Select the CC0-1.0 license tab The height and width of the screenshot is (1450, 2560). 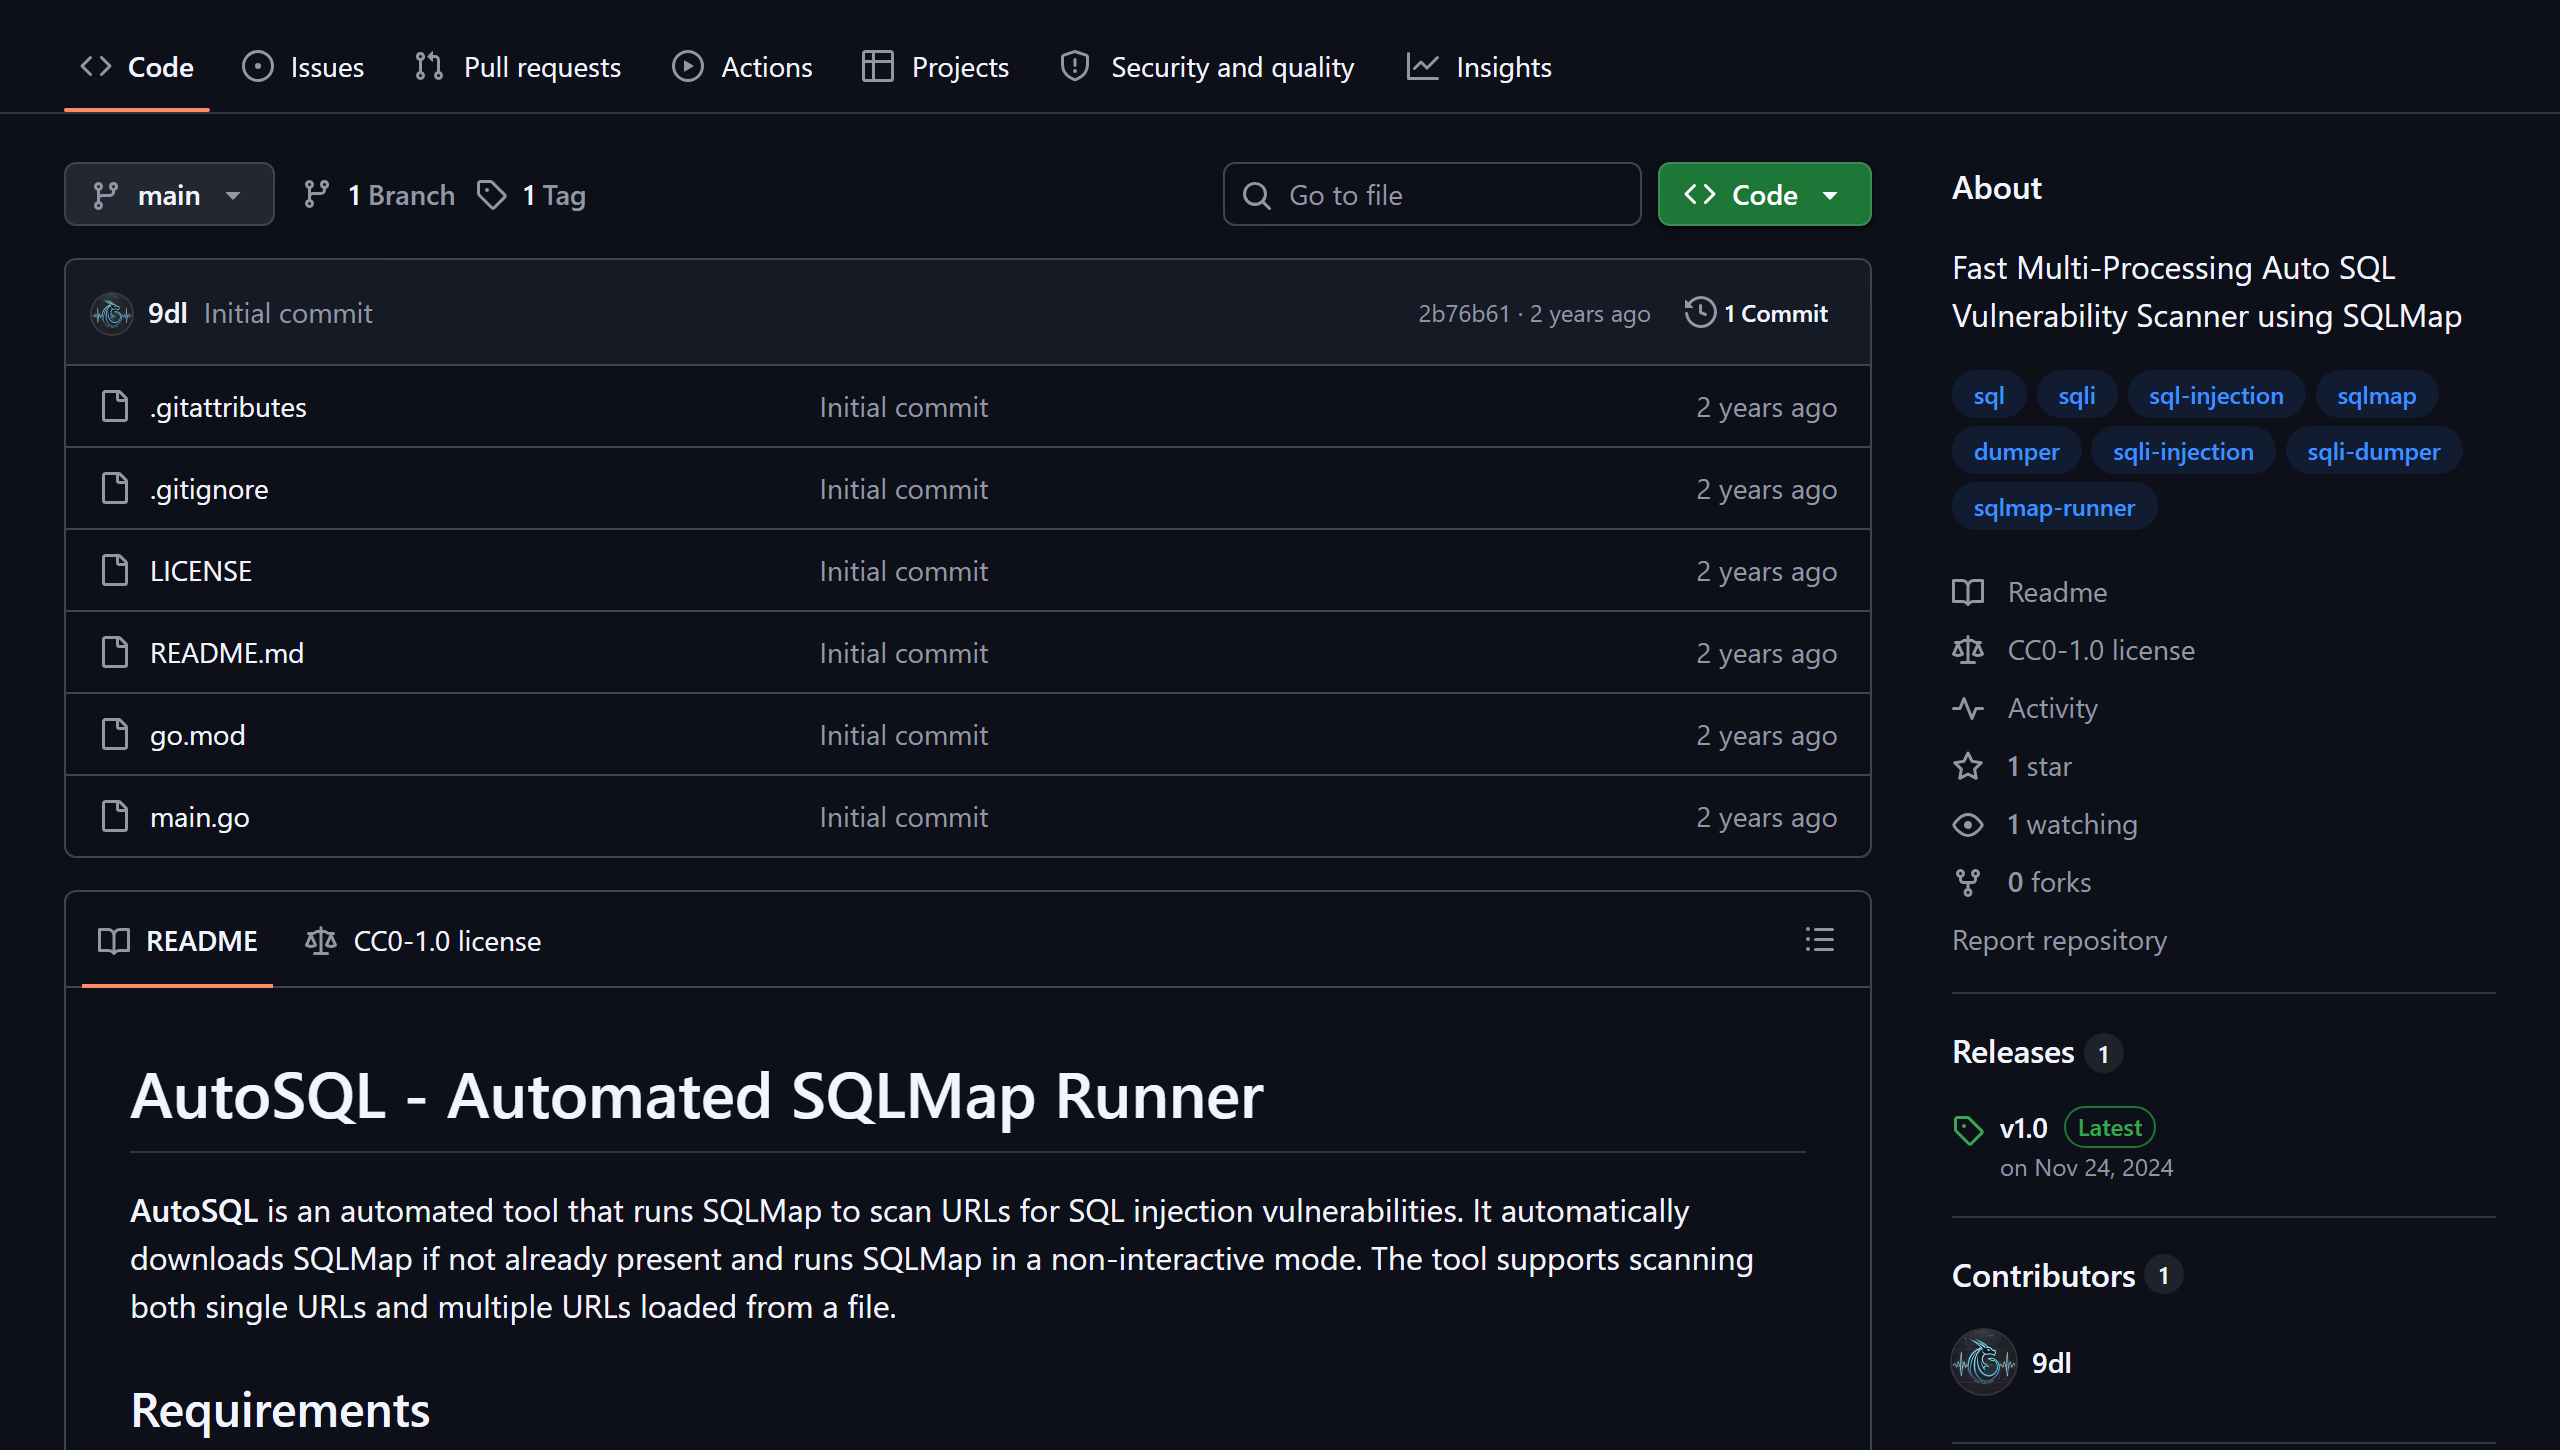[423, 941]
